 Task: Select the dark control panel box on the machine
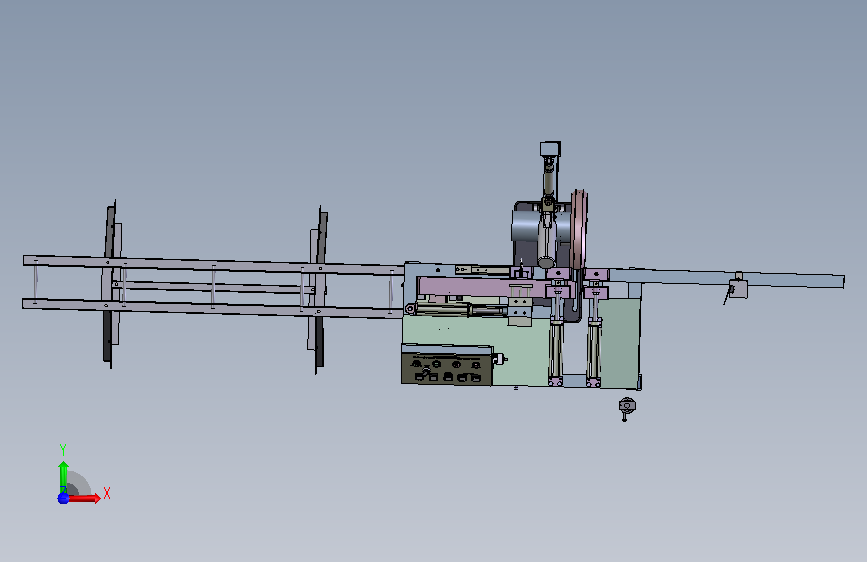click(x=447, y=370)
